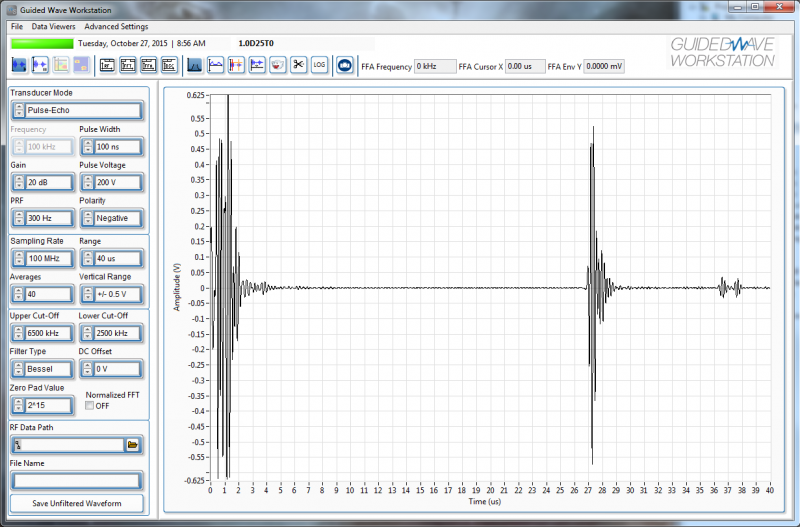Open the Data Viewers menu
Viewport: 800px width, 527px height.
click(53, 25)
